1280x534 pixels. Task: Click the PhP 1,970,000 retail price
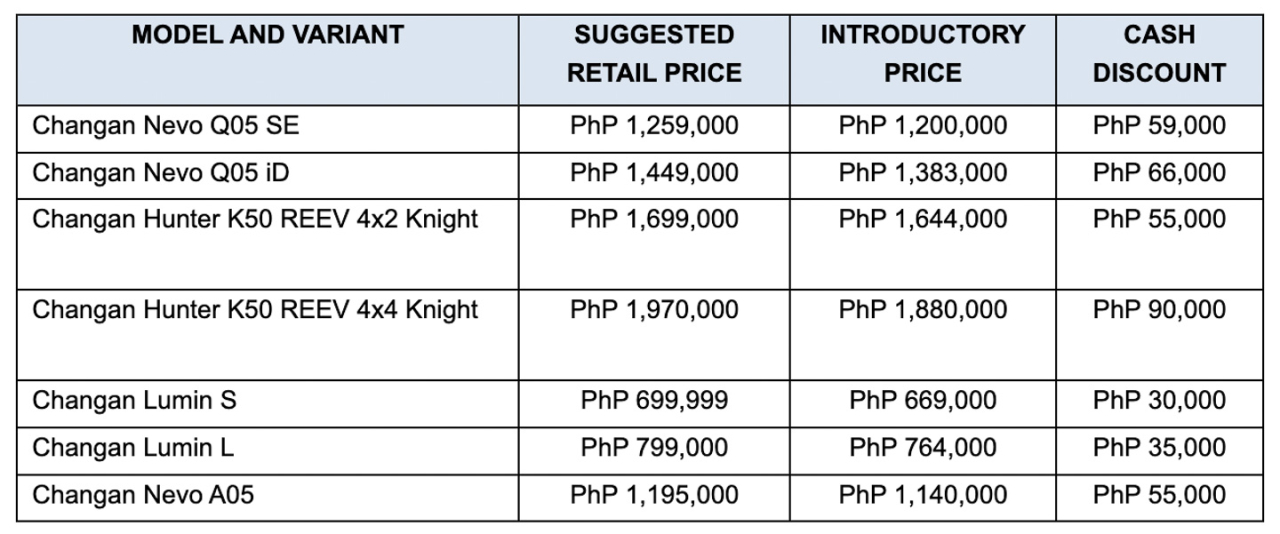[654, 310]
